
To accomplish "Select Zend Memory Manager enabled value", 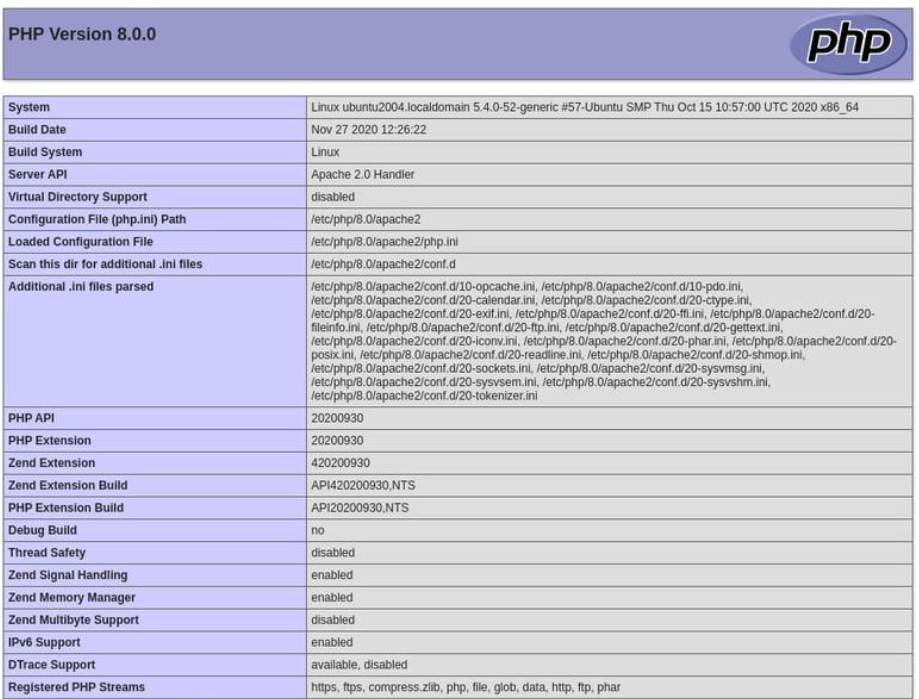I will click(332, 597).
